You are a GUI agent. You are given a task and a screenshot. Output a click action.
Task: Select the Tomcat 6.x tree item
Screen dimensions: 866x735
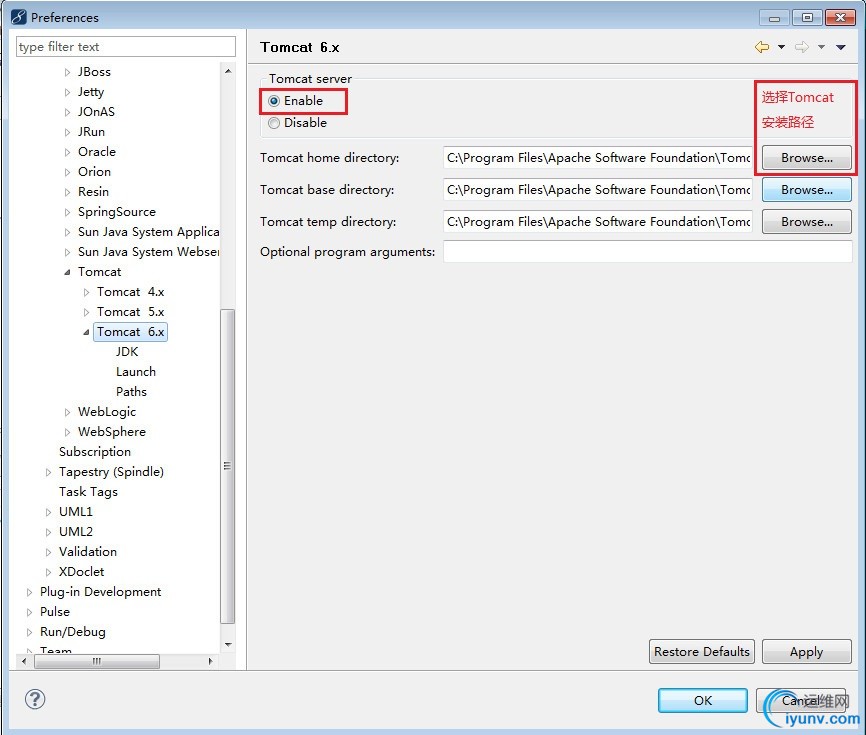coord(130,332)
